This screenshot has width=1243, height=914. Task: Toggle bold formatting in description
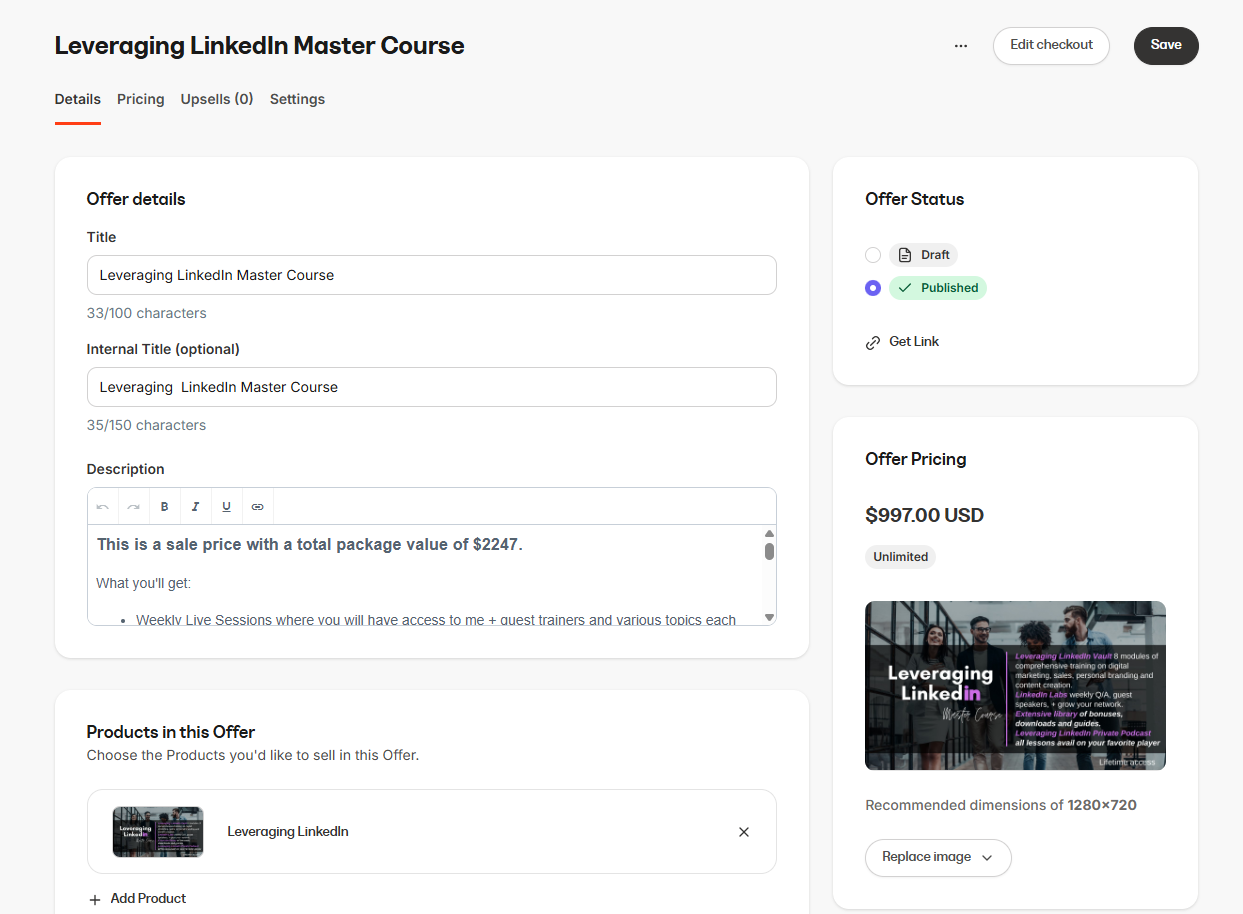tap(165, 507)
